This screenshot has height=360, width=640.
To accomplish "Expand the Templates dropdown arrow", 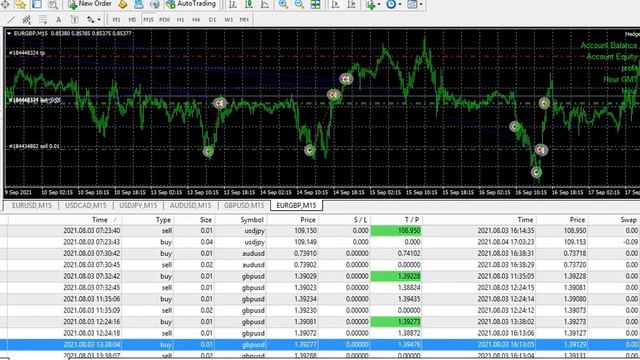I will tap(421, 4).
